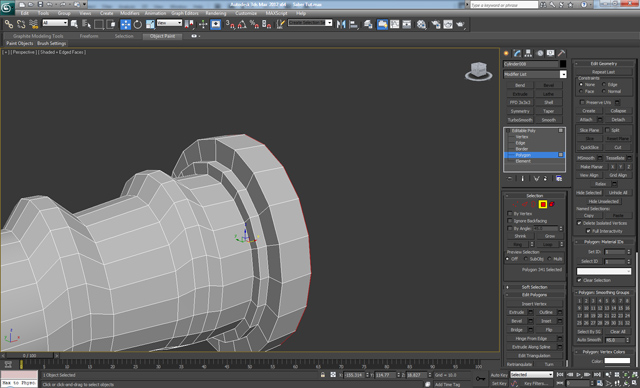Open the Rendering menu
The image size is (640, 388).
(216, 13)
